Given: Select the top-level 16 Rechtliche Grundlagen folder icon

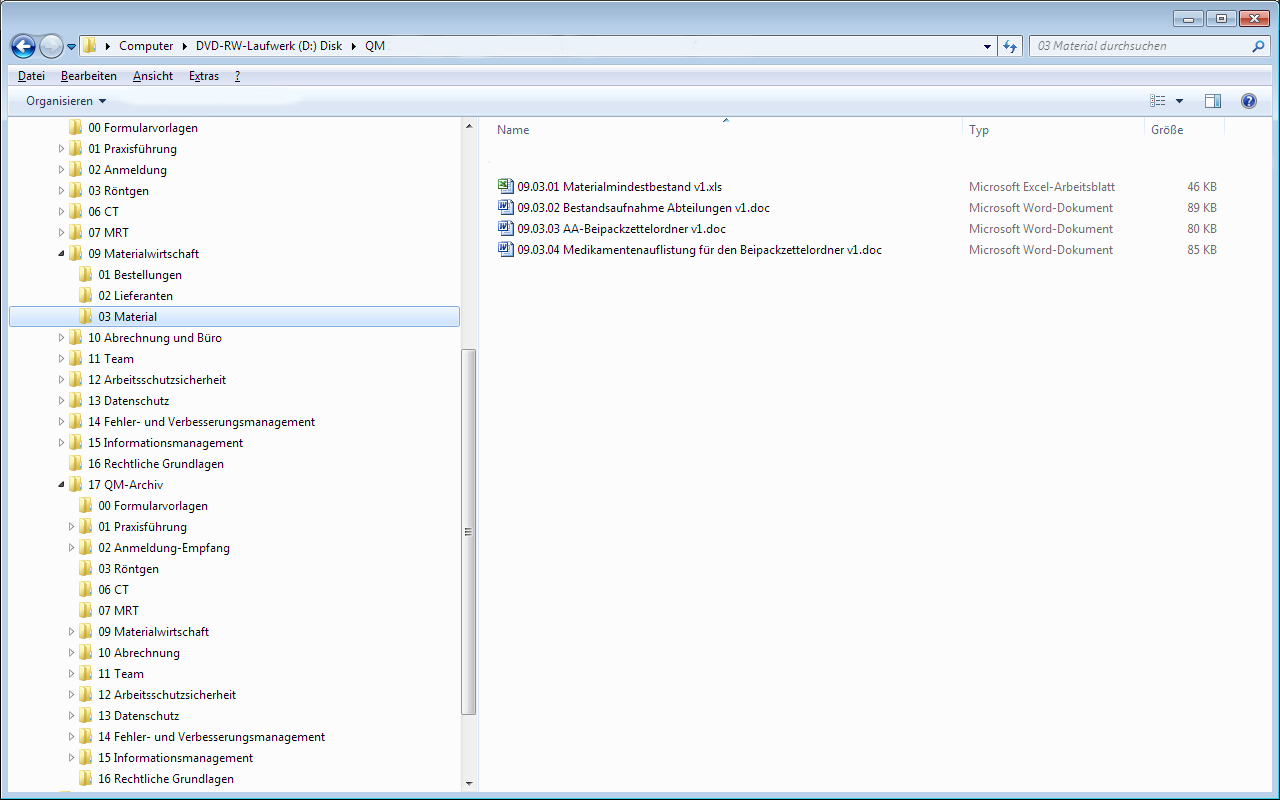Looking at the screenshot, I should coord(76,463).
